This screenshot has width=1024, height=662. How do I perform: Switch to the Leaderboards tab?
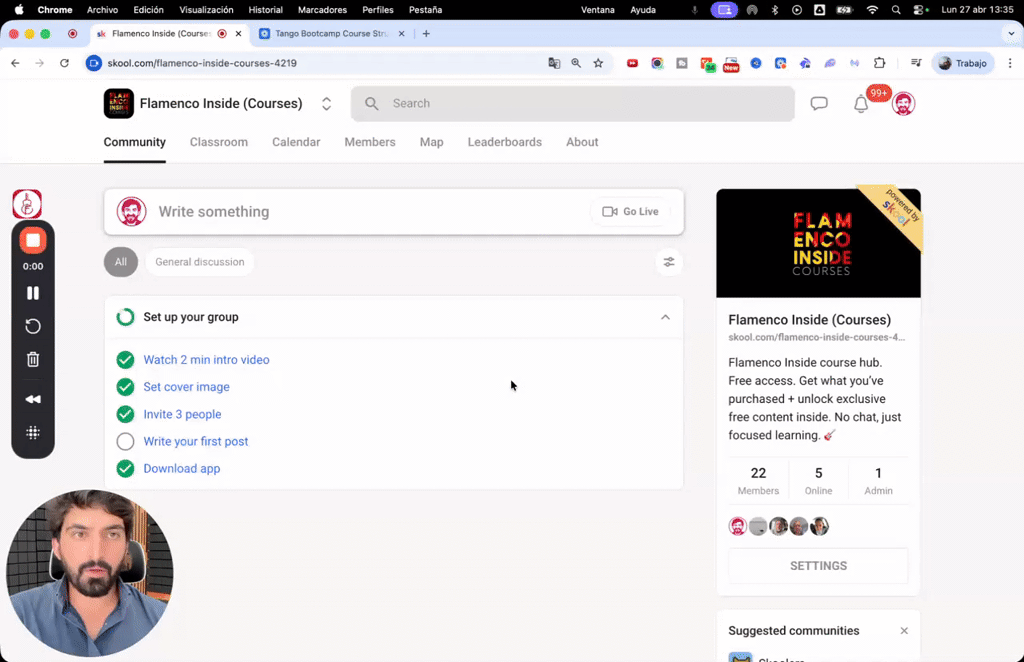pos(504,142)
